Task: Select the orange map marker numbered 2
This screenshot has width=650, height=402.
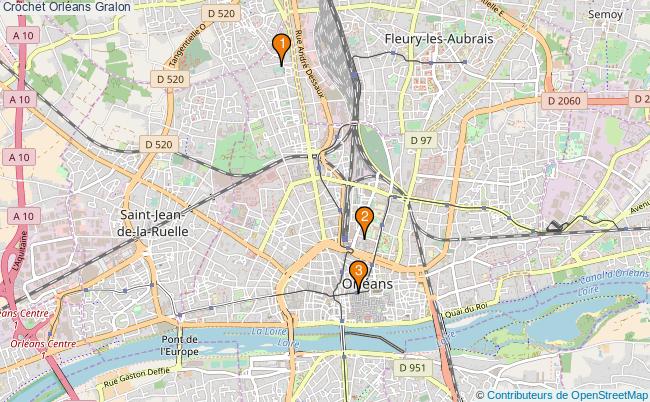Action: tap(364, 222)
